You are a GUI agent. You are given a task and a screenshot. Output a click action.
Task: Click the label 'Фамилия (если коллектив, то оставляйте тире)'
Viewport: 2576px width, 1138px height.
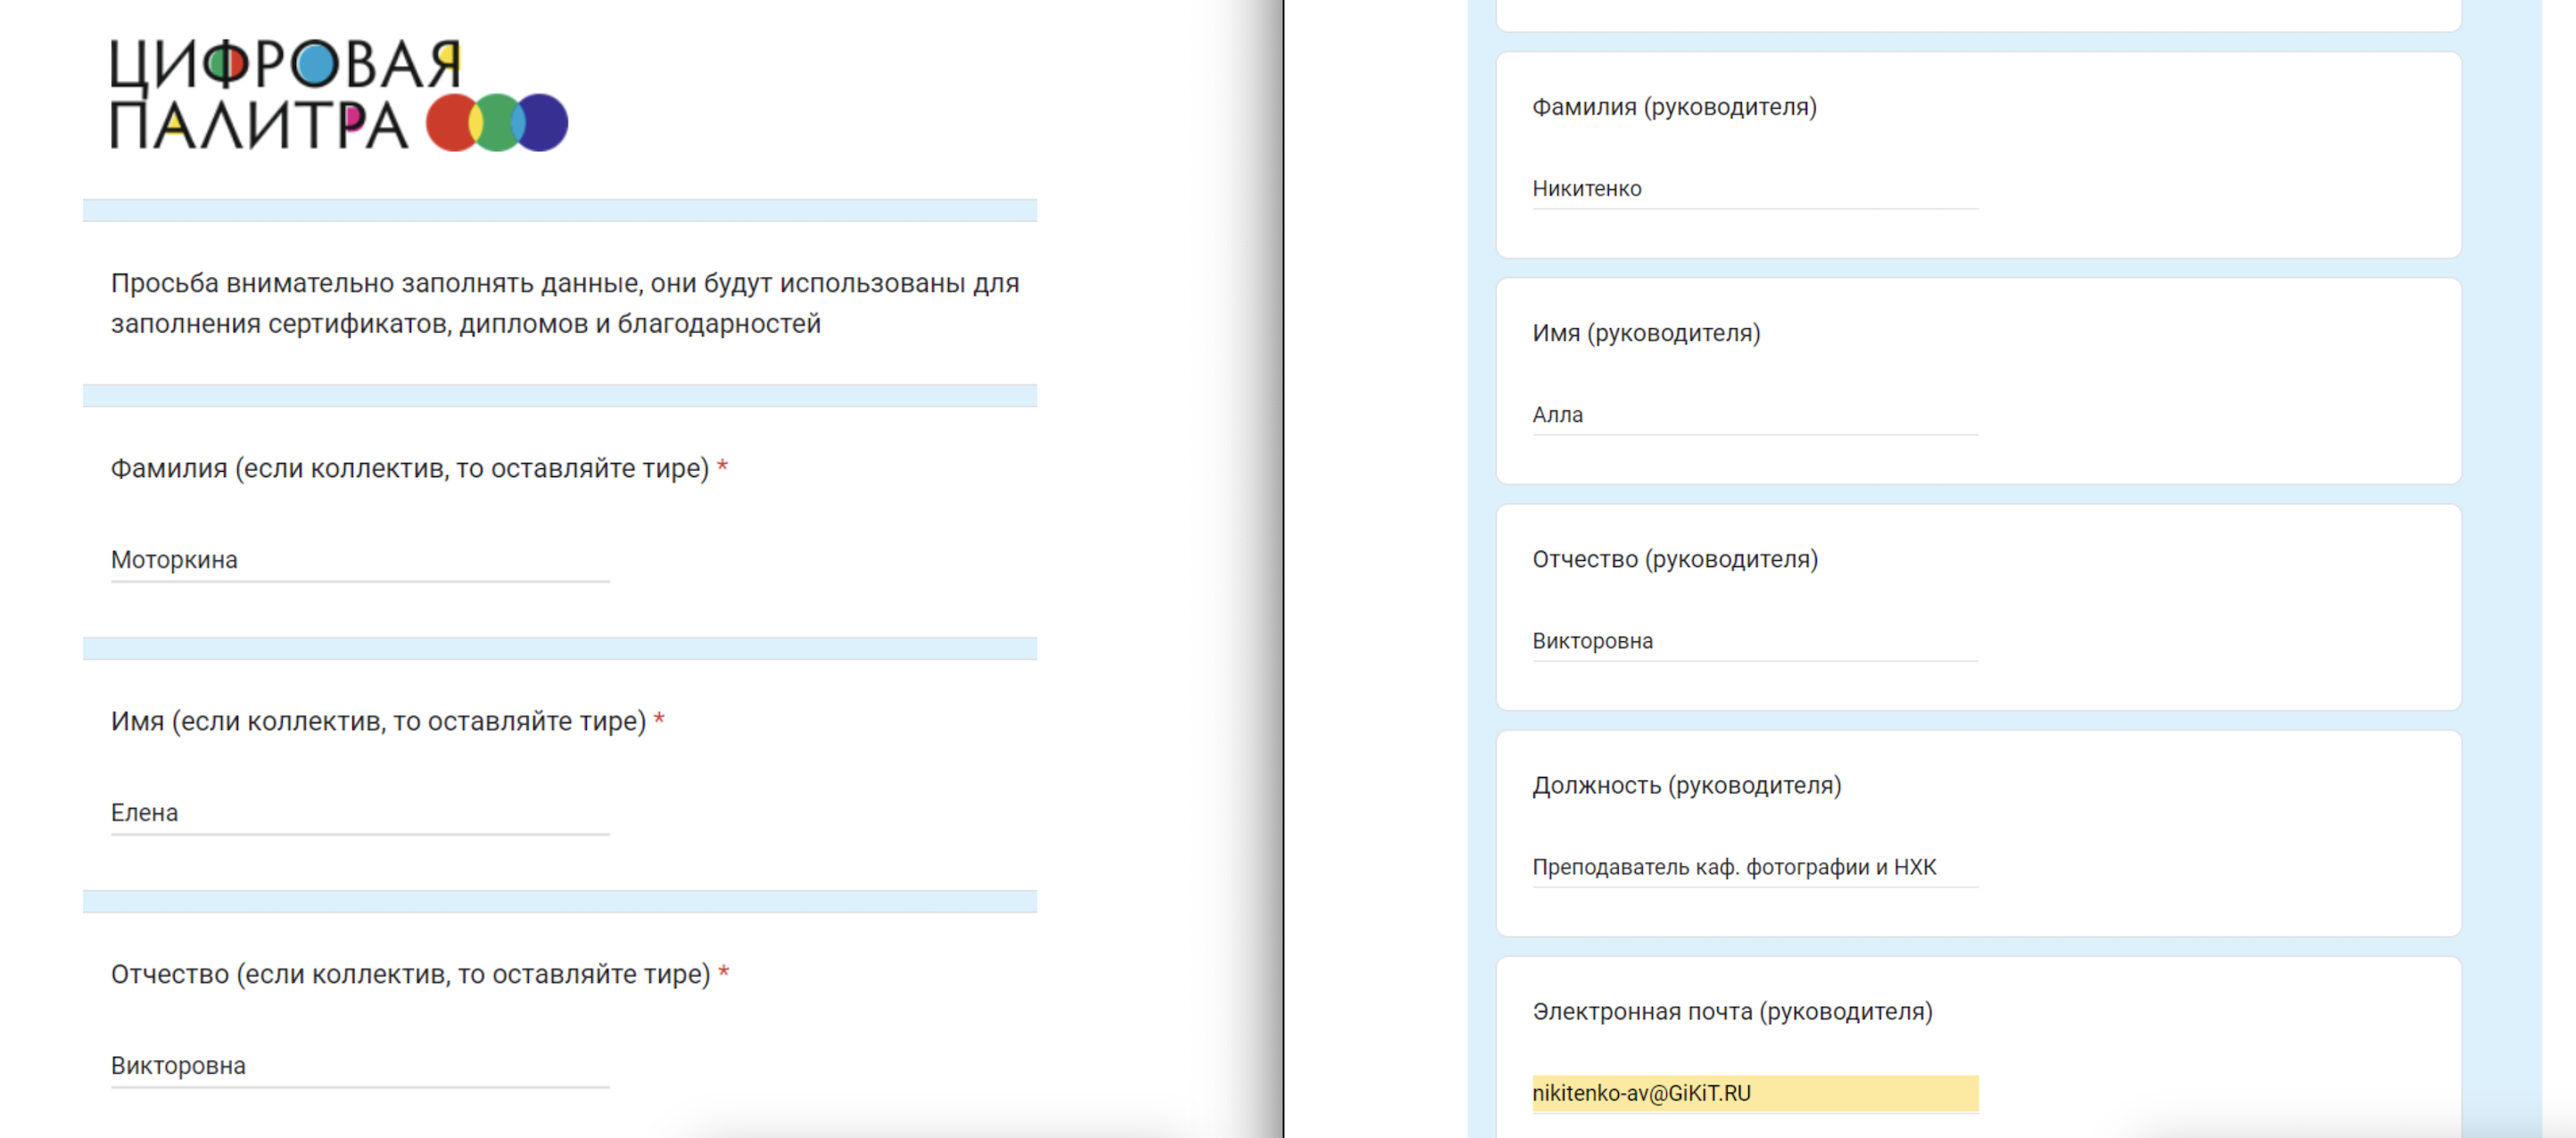click(409, 468)
